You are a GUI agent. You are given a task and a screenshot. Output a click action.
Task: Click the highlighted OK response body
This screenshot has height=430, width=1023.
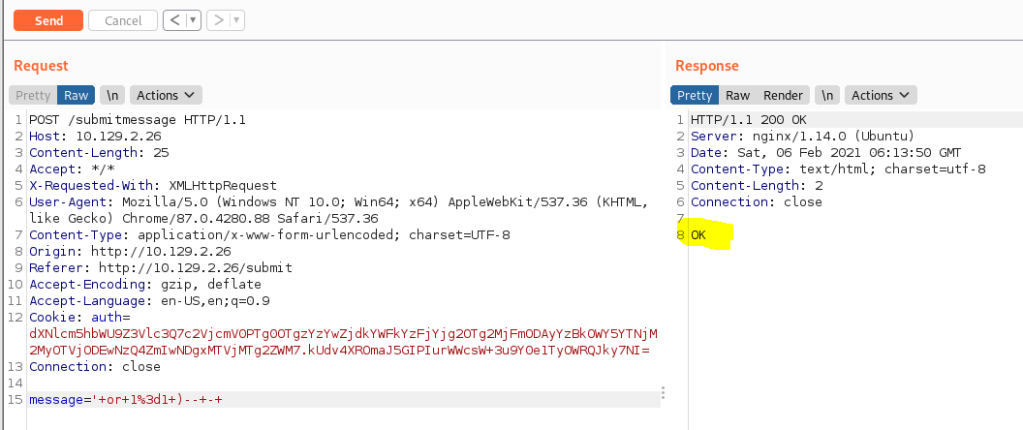point(698,235)
